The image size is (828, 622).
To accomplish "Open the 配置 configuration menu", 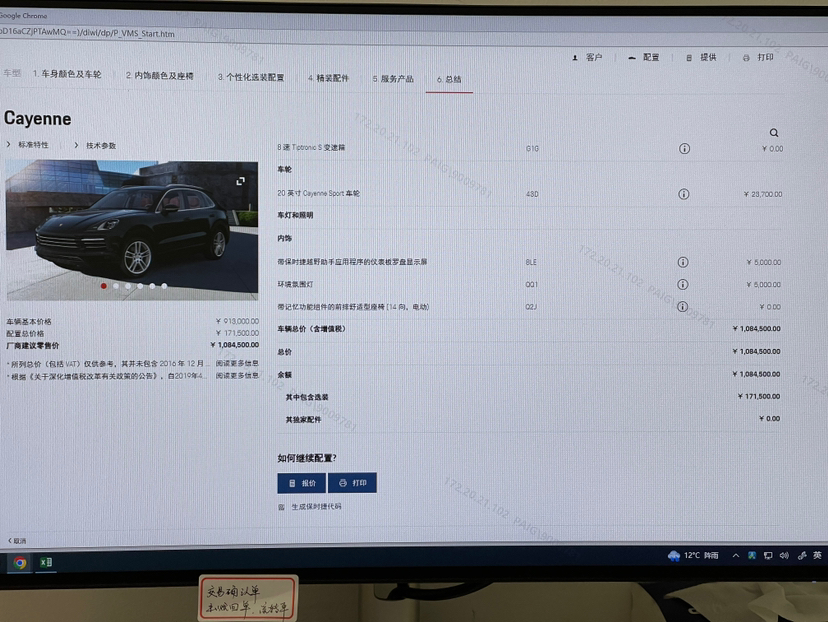I will click(644, 57).
